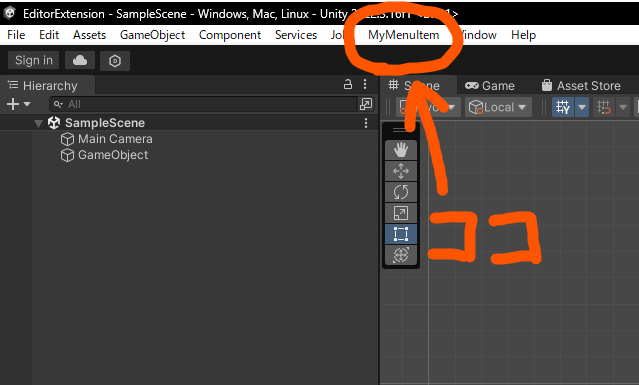Switch to the Asset Store tab
The height and width of the screenshot is (385, 639).
pyautogui.click(x=581, y=86)
